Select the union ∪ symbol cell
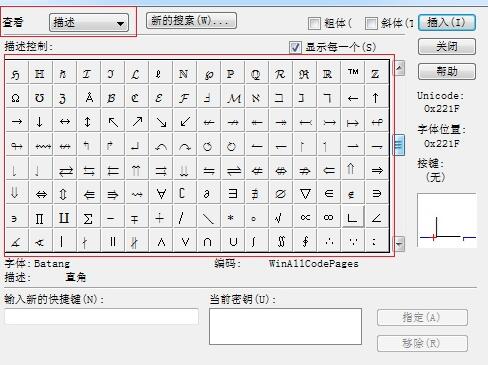 coord(233,240)
